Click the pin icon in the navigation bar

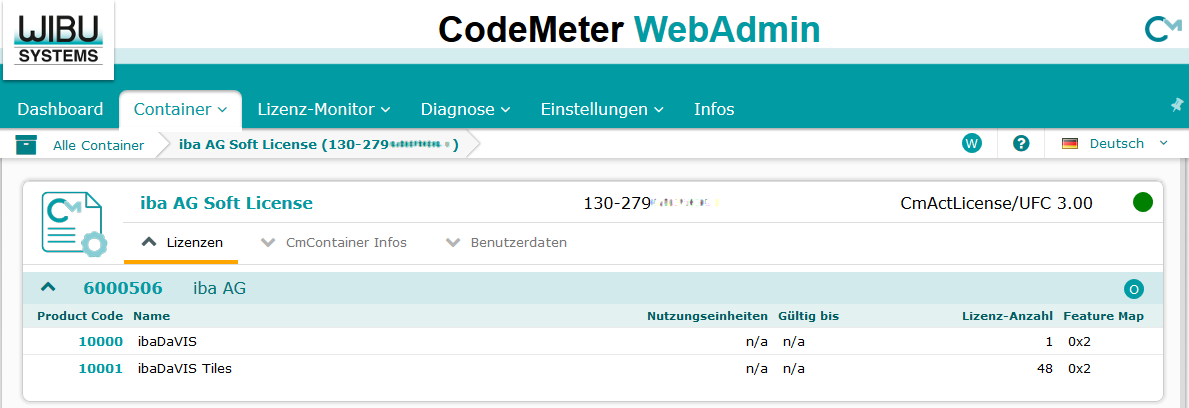pos(1176,105)
